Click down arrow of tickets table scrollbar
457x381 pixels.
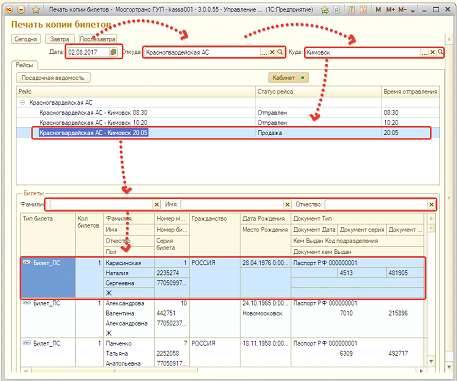pyautogui.click(x=431, y=361)
